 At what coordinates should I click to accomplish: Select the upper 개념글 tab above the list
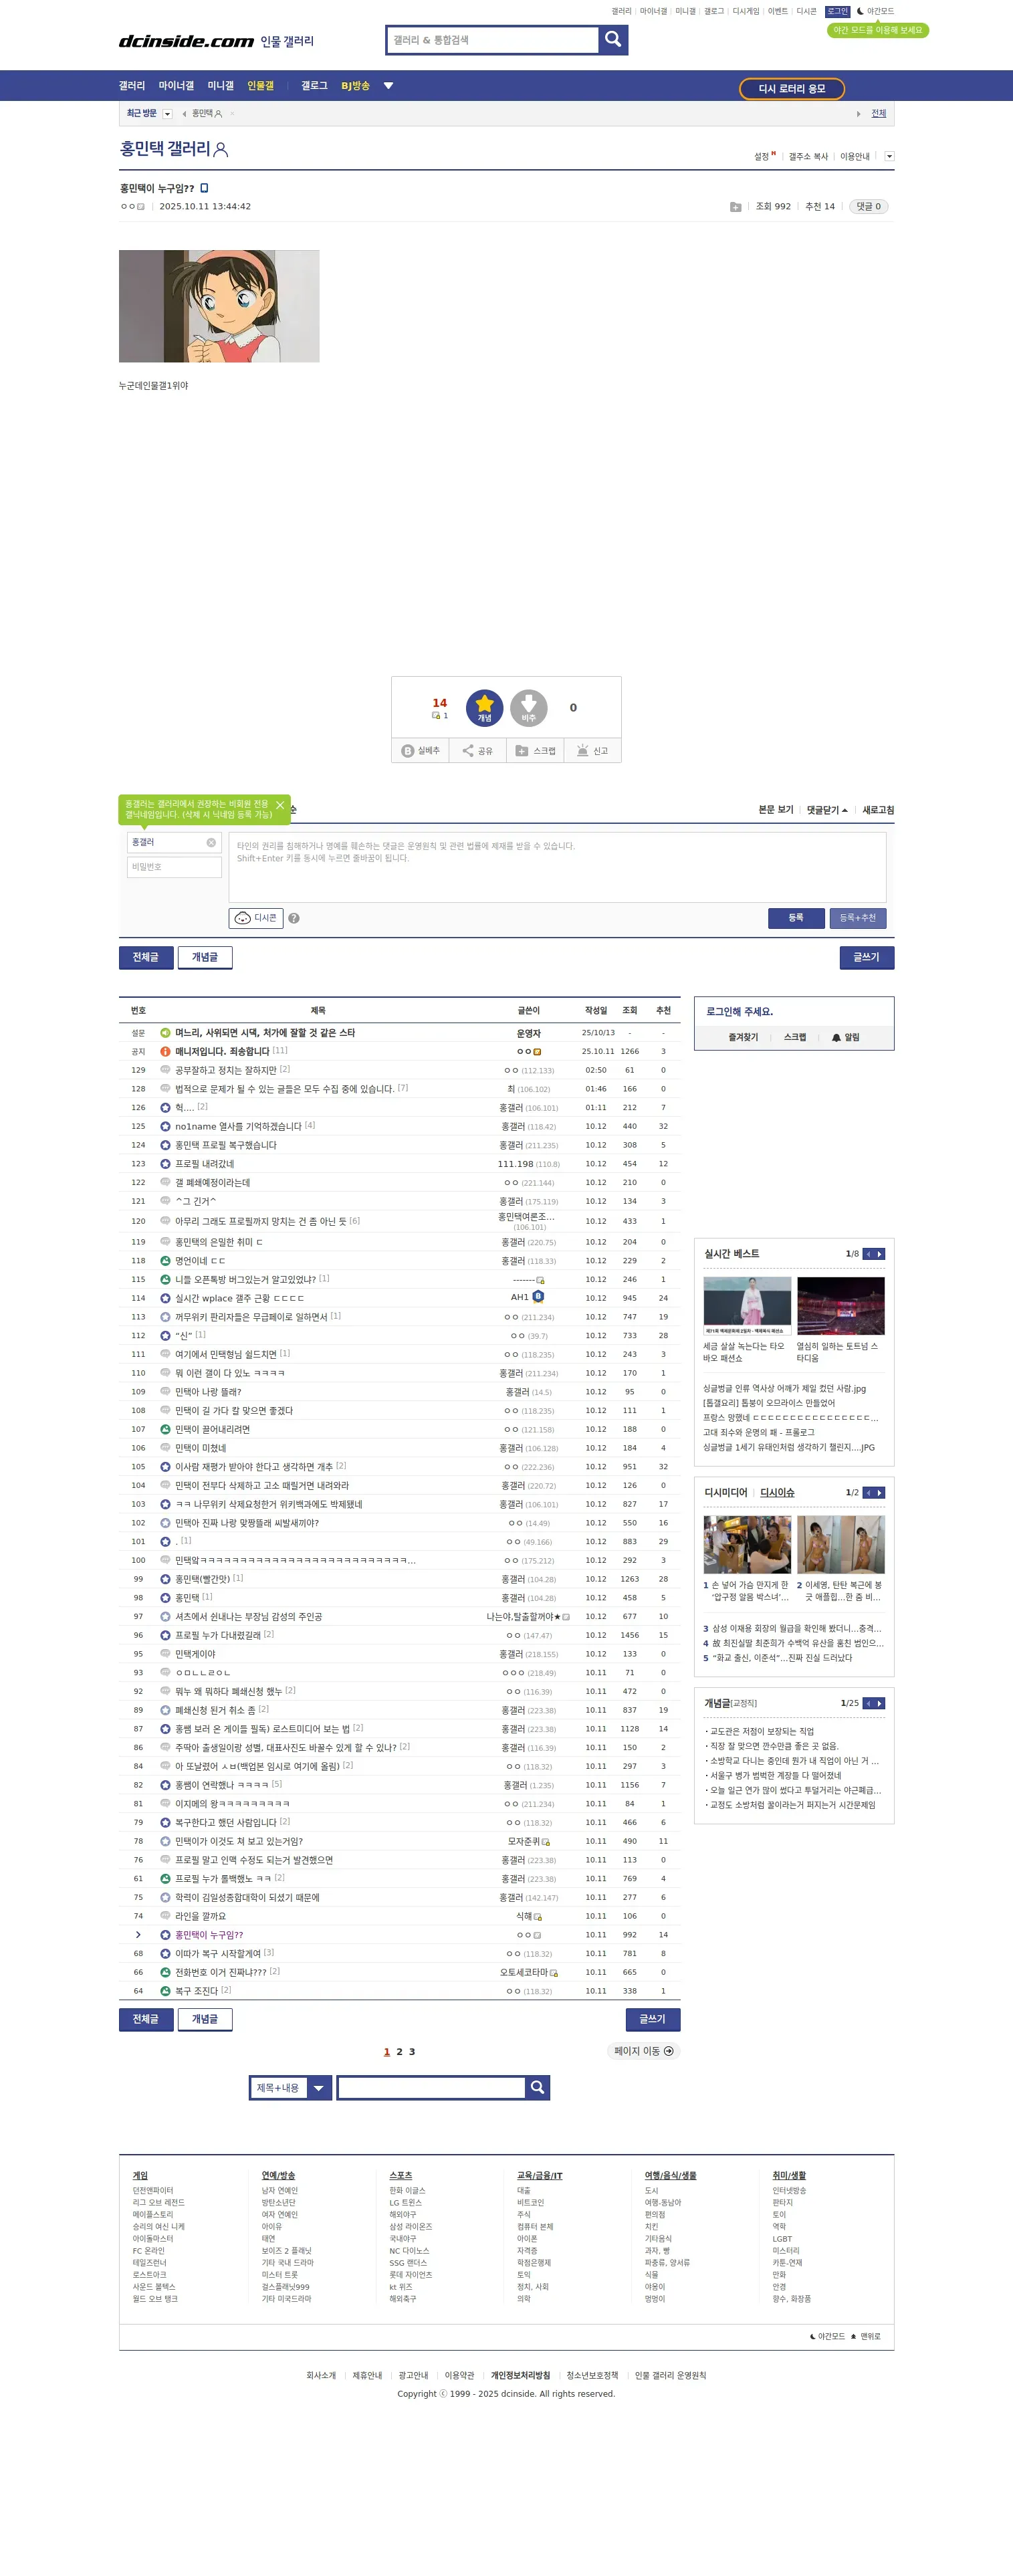pyautogui.click(x=205, y=958)
